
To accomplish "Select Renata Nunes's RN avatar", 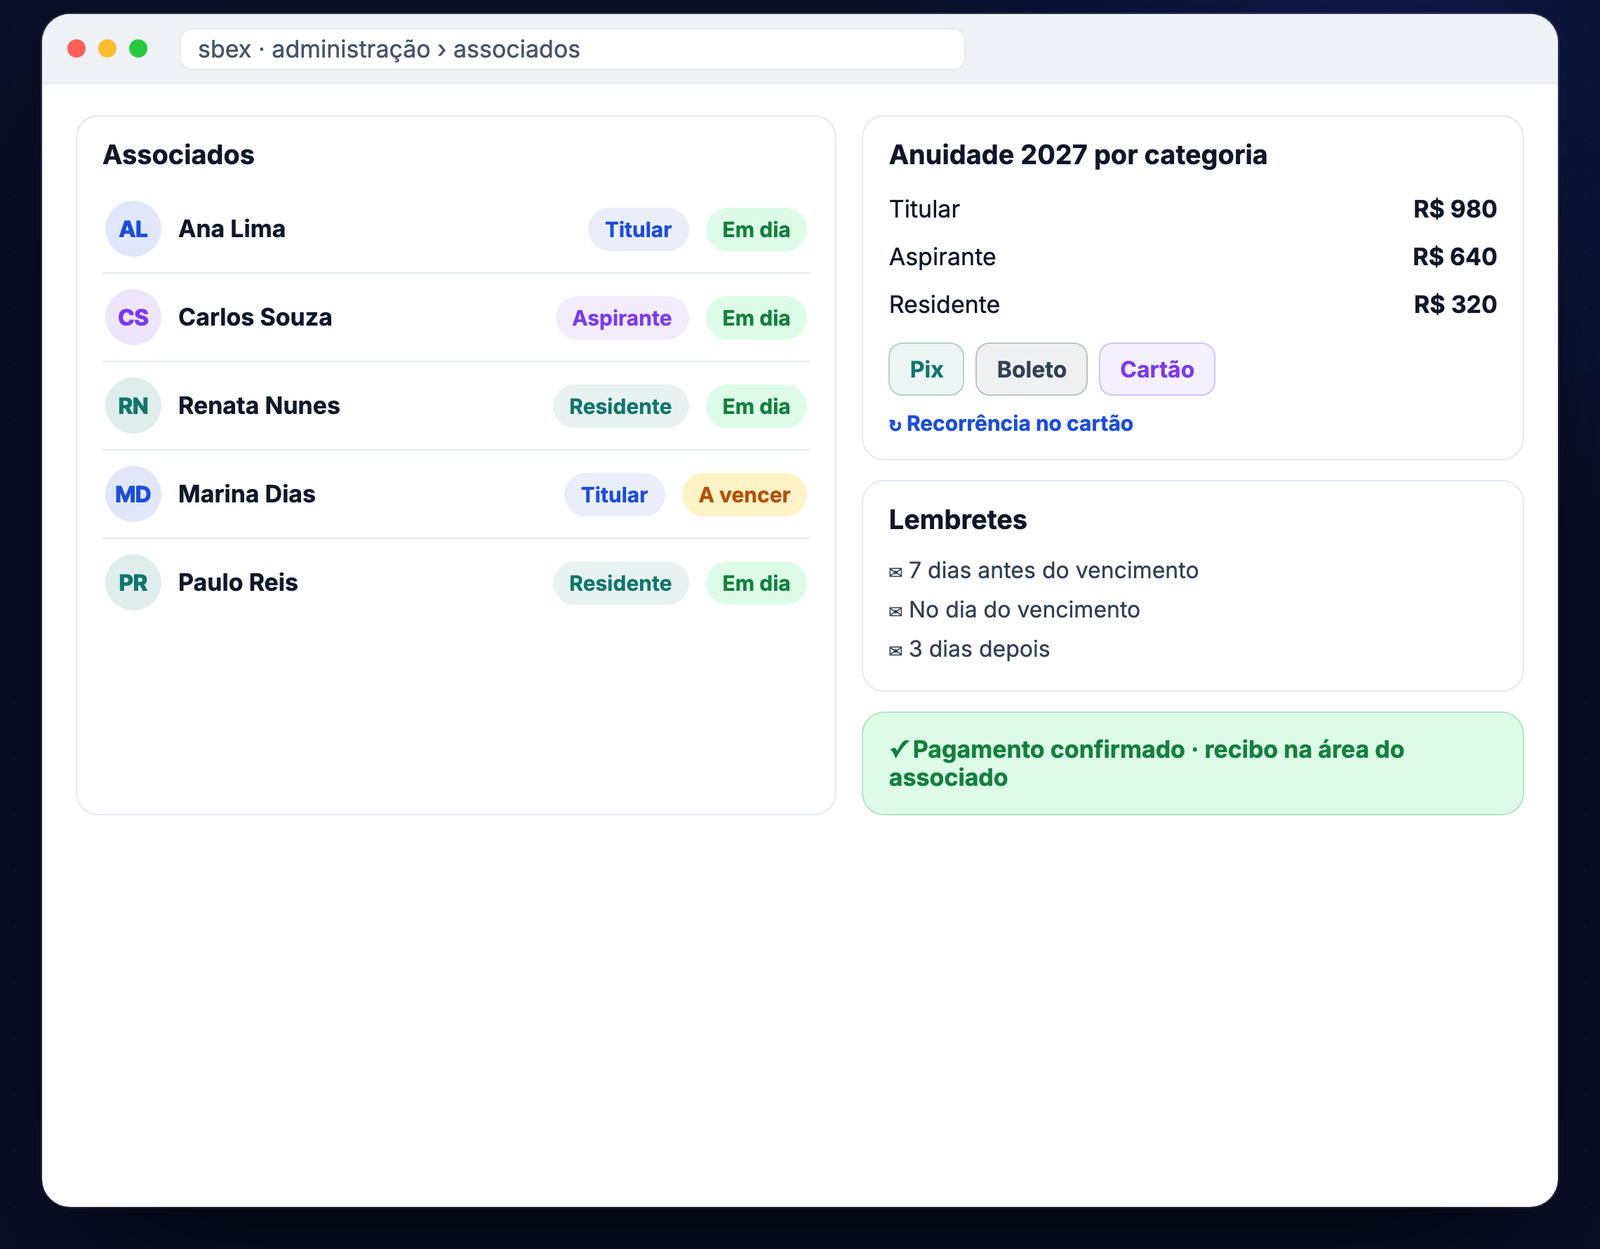I will [133, 406].
